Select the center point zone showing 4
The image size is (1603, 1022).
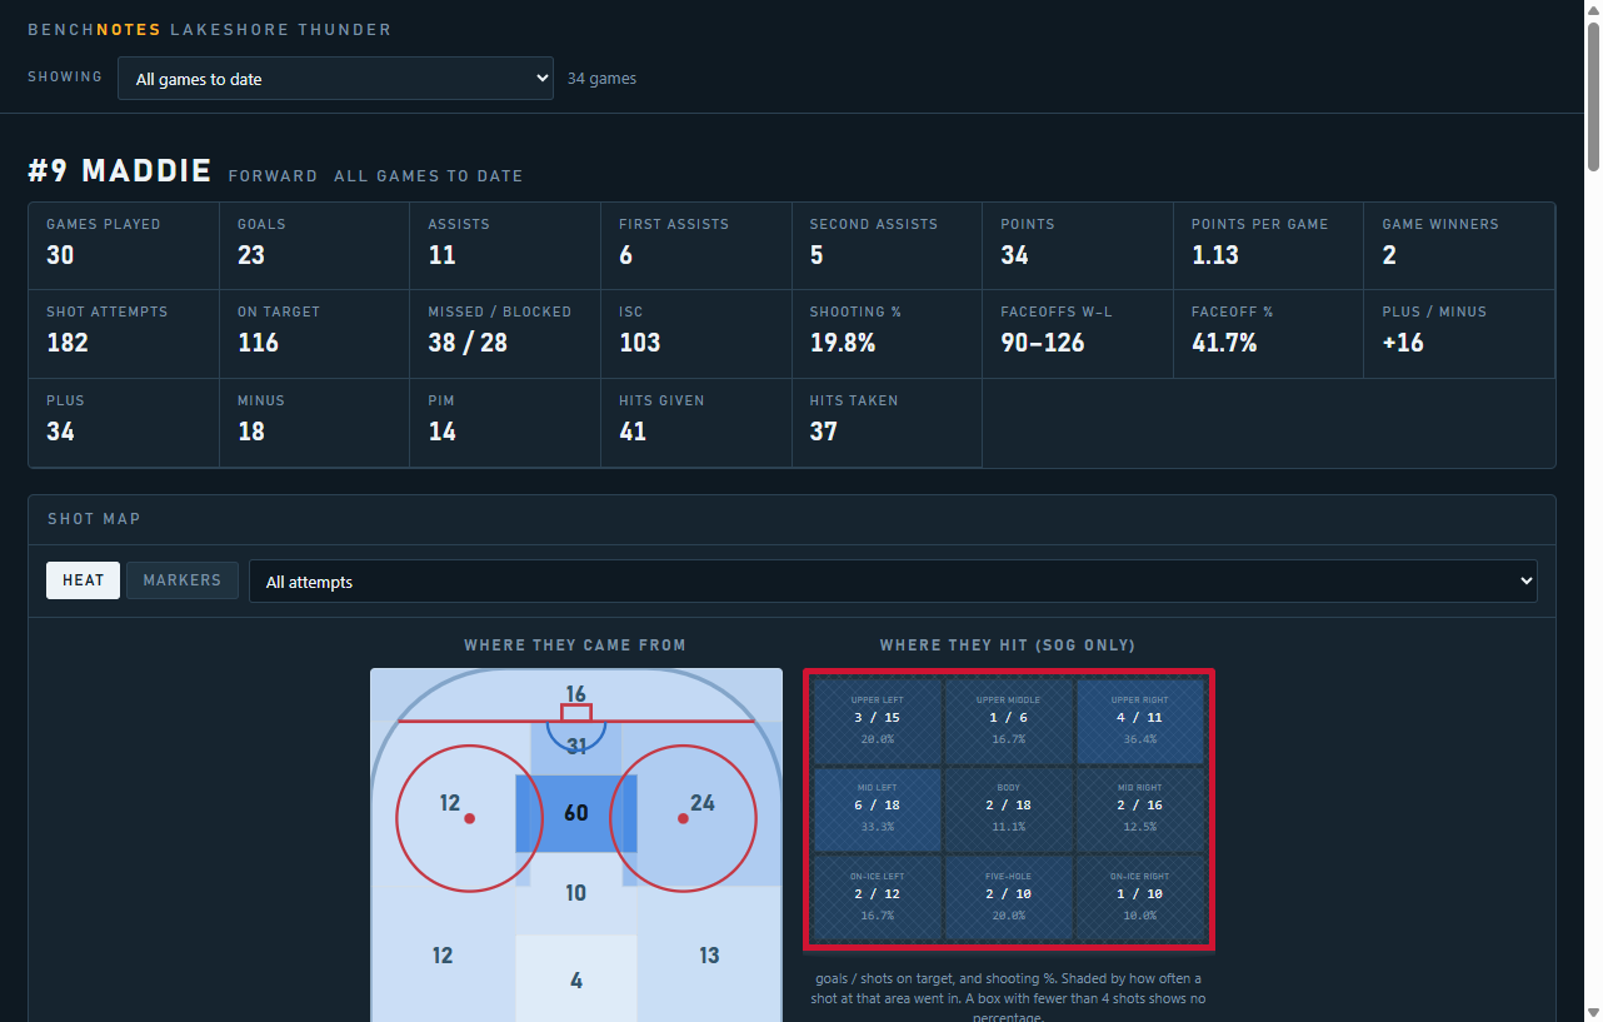576,980
